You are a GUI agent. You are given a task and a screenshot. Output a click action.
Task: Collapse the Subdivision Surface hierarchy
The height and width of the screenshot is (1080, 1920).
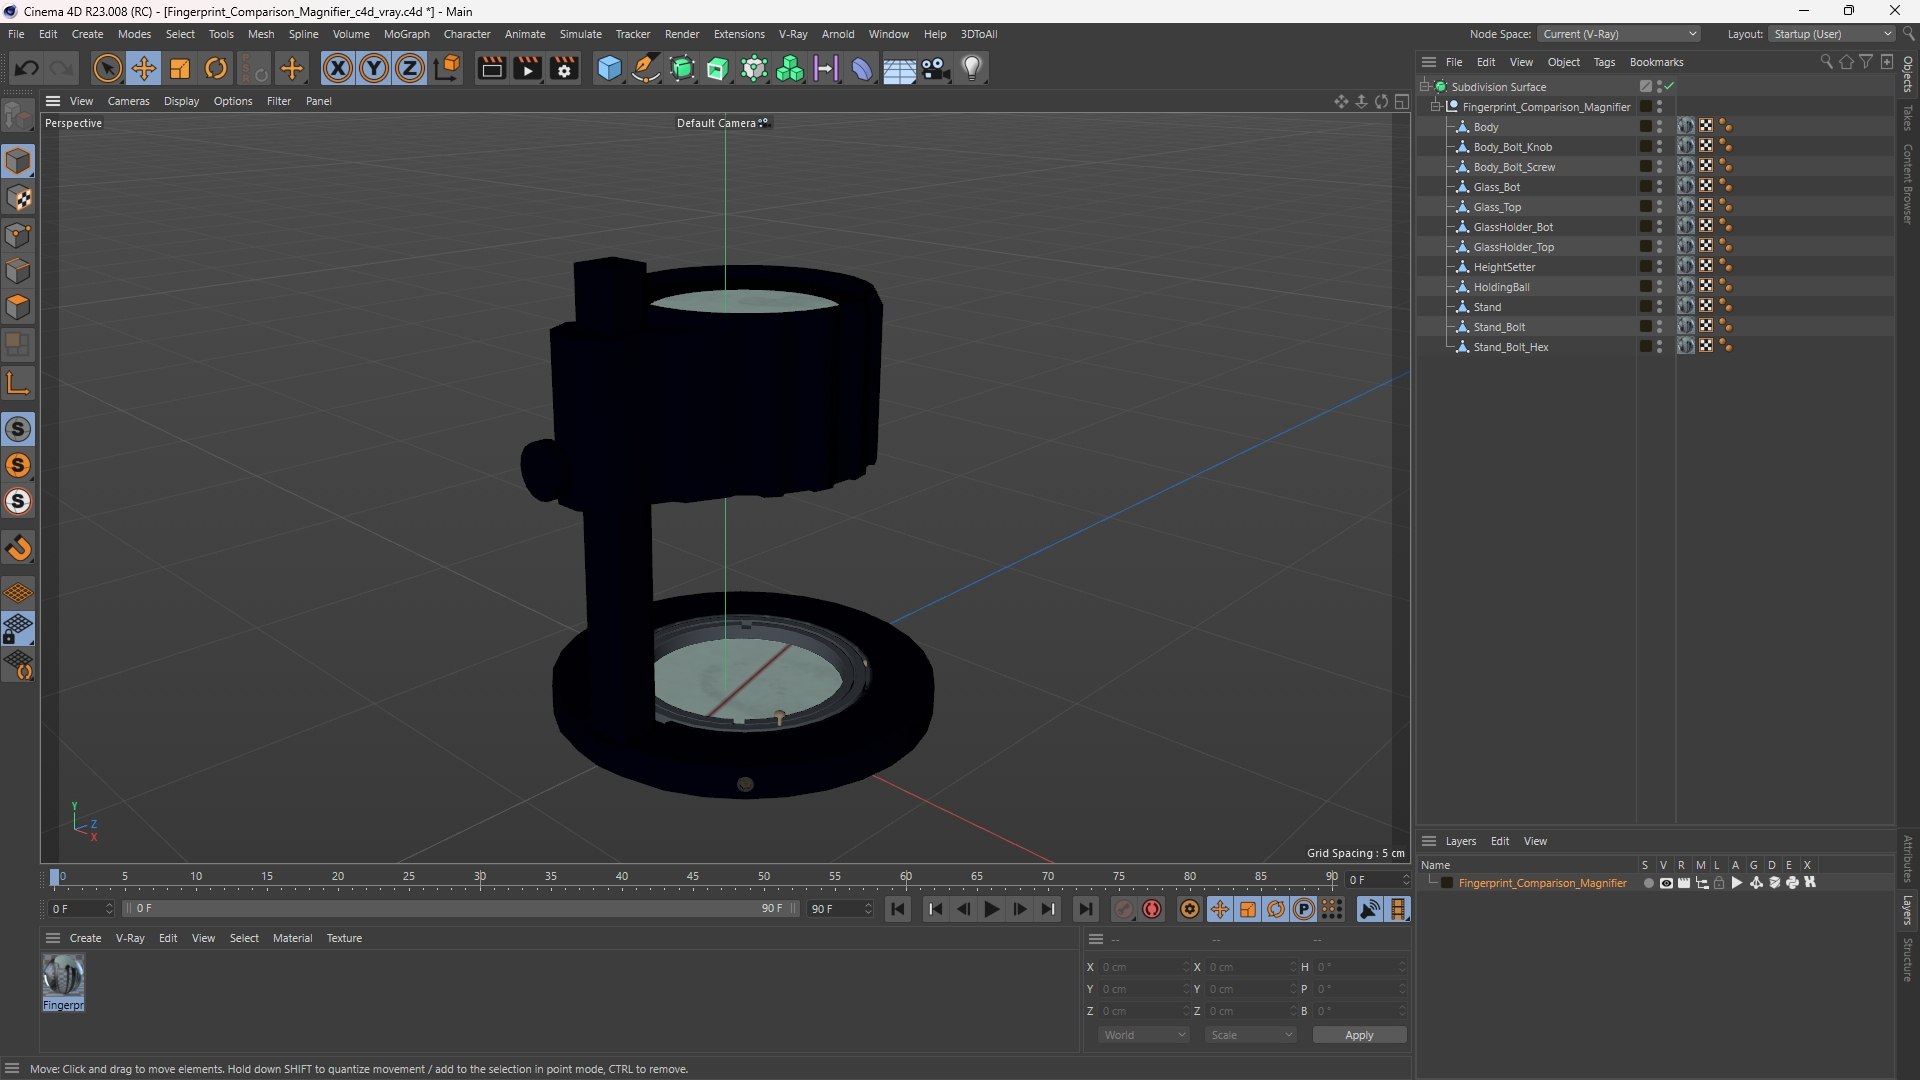click(x=1425, y=87)
